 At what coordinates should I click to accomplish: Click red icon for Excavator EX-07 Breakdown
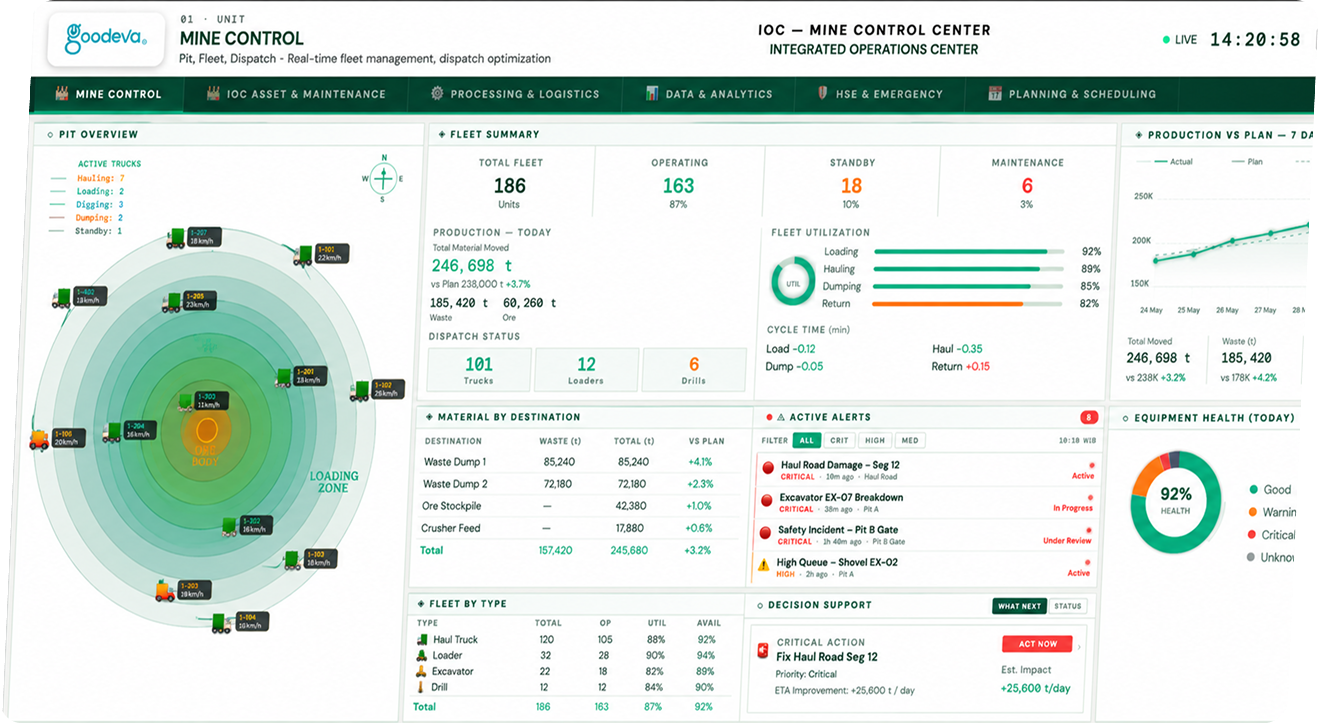click(767, 500)
